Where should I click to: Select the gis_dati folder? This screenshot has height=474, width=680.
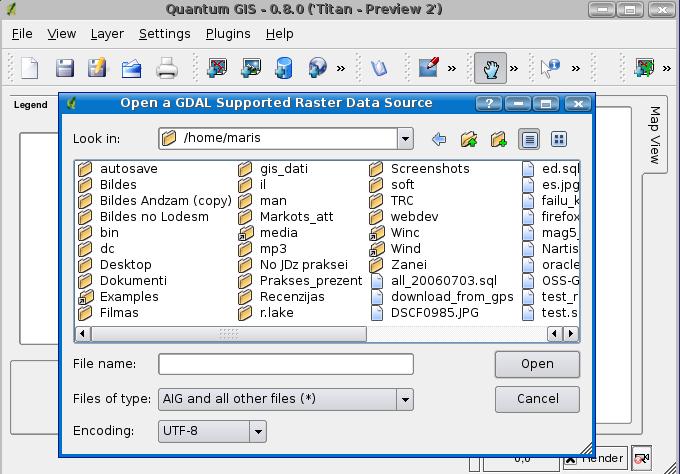coord(273,169)
